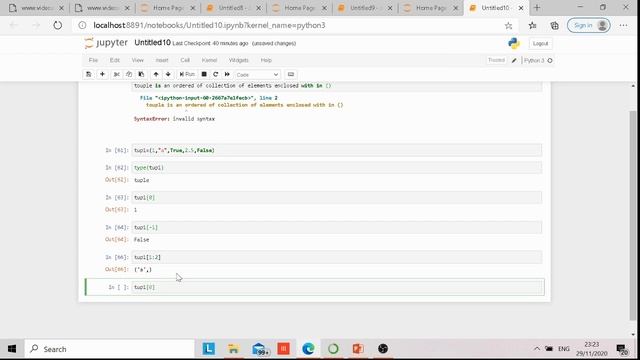Open Microsoft Edge from taskbar
Viewport: 640px width, 360px height.
coord(308,349)
